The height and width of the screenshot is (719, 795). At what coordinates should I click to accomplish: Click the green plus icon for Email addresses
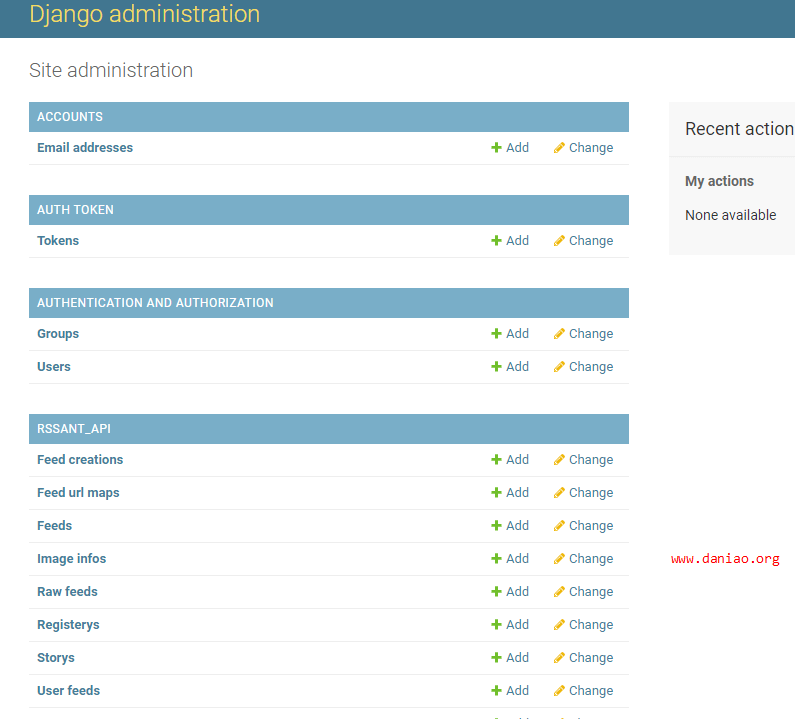click(496, 148)
